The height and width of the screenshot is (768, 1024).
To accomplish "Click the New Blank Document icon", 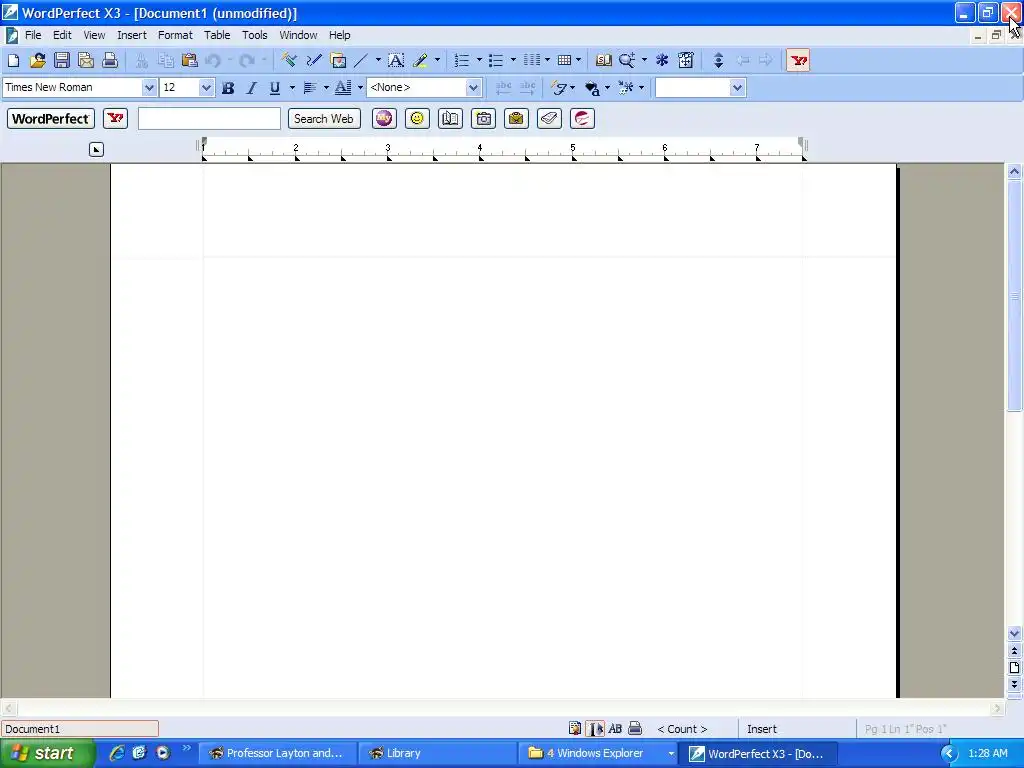I will click(x=13, y=61).
